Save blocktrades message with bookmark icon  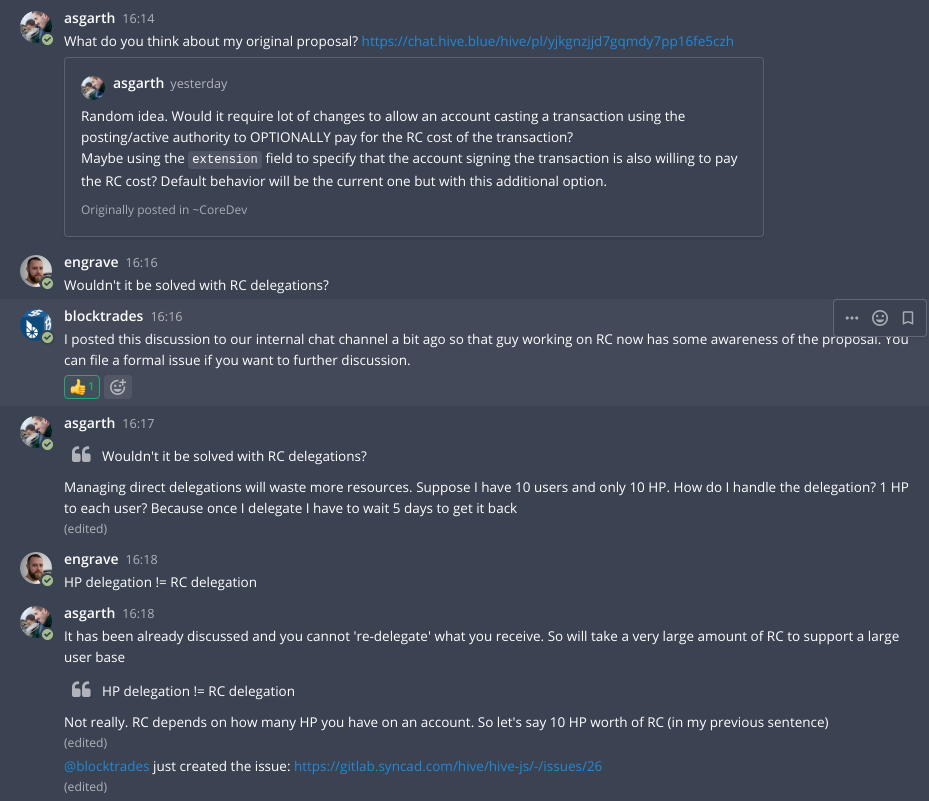point(908,318)
